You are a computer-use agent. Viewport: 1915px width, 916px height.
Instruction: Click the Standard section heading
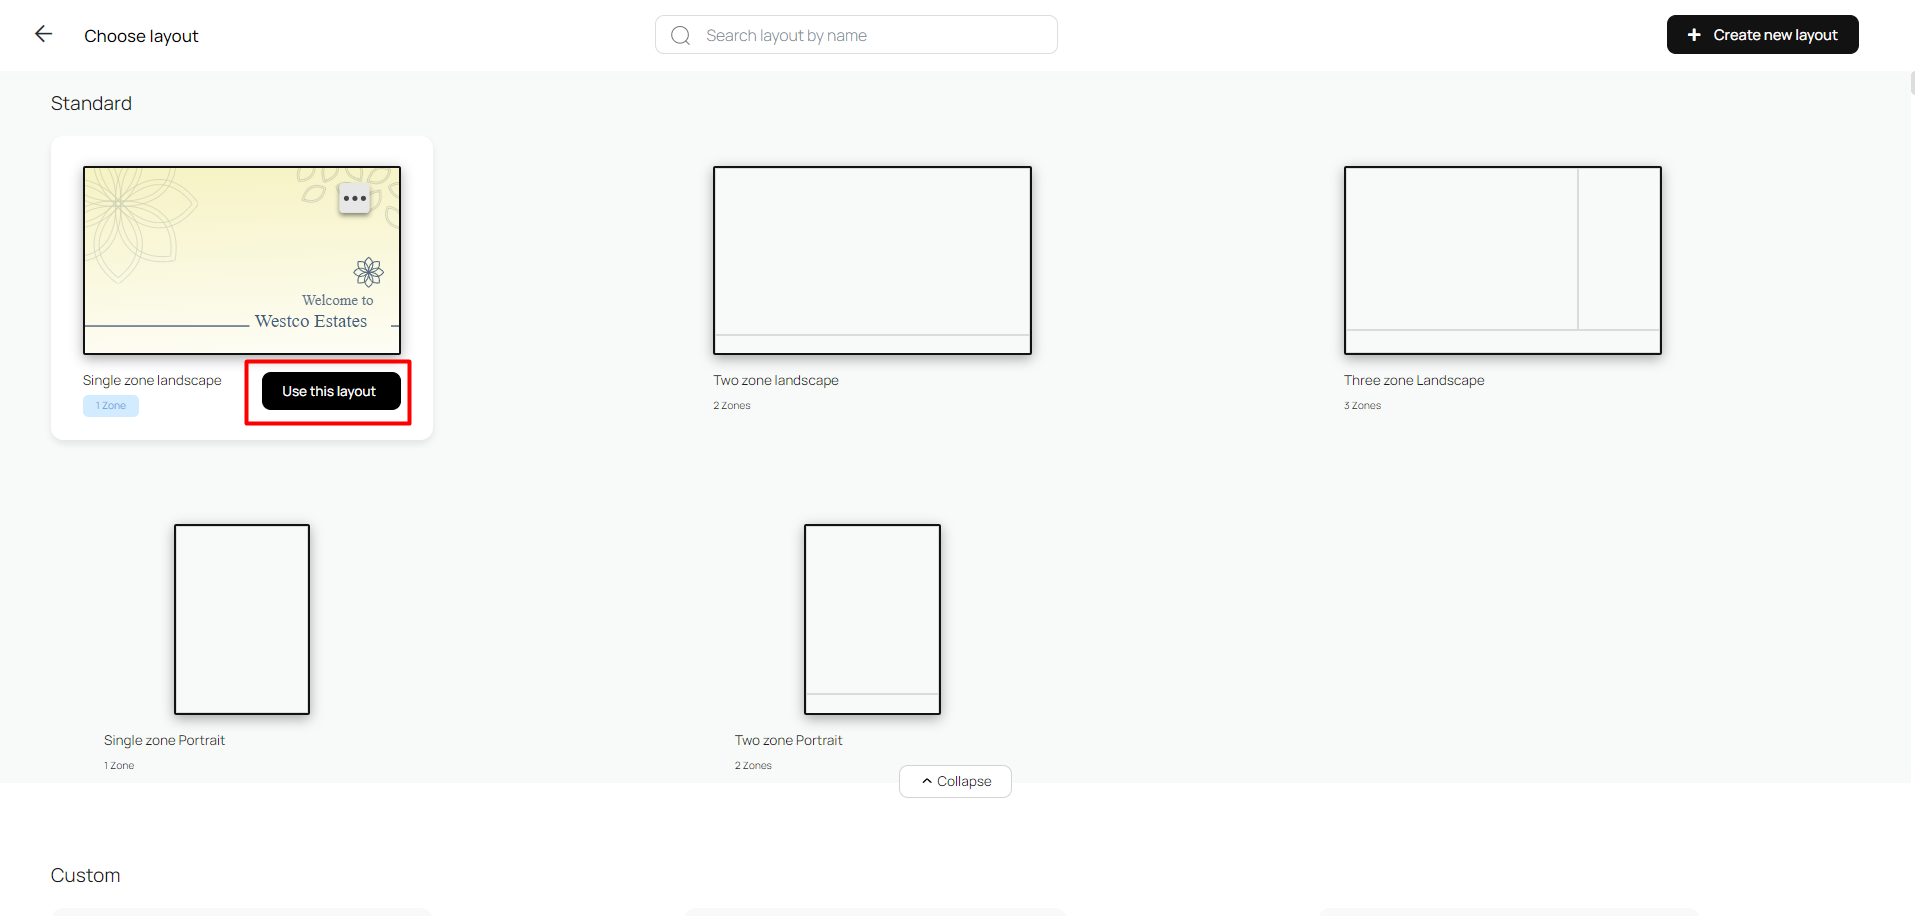[x=91, y=103]
